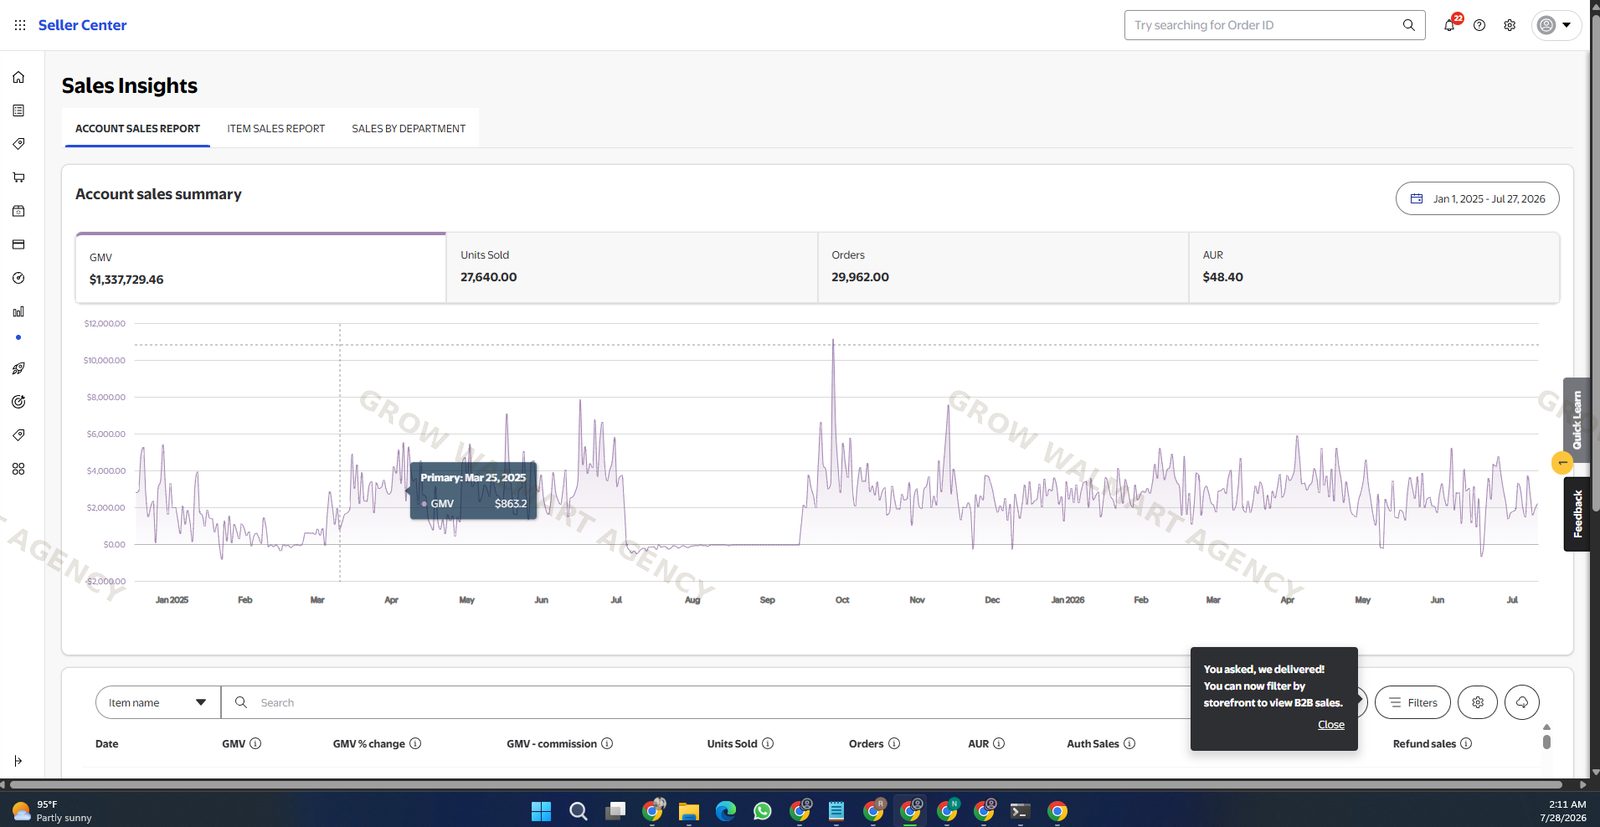
Task: Click info icon next to GMV % change
Action: (415, 744)
